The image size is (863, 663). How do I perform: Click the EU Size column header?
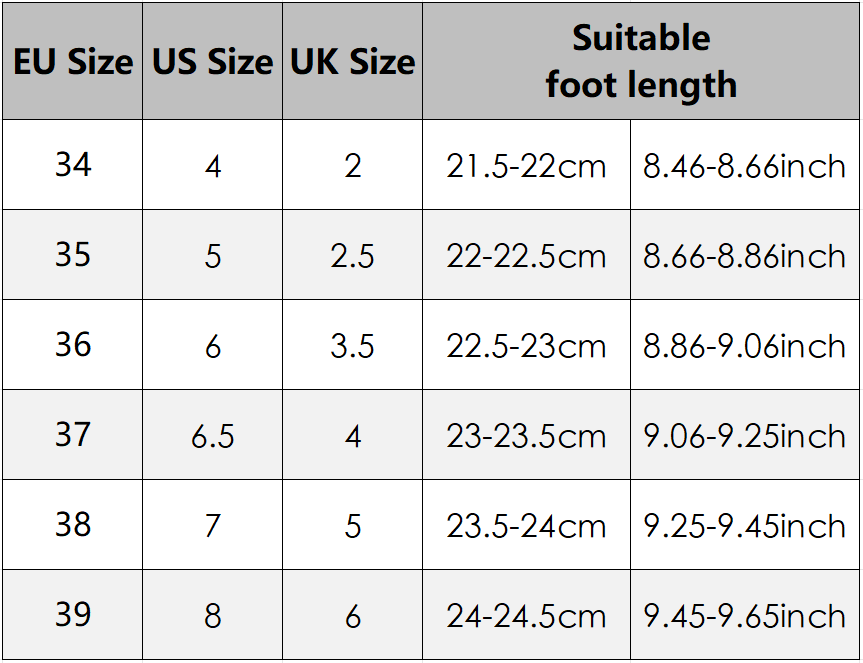point(73,62)
